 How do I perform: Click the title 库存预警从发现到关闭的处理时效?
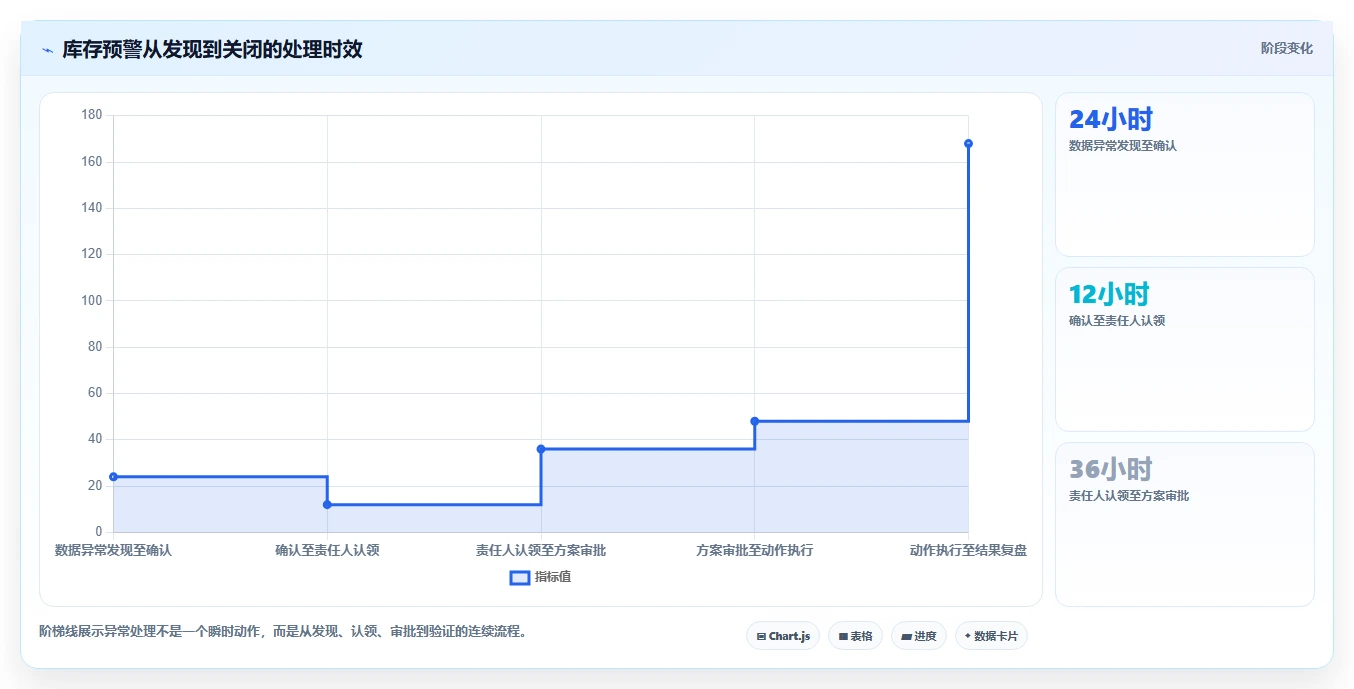click(212, 50)
